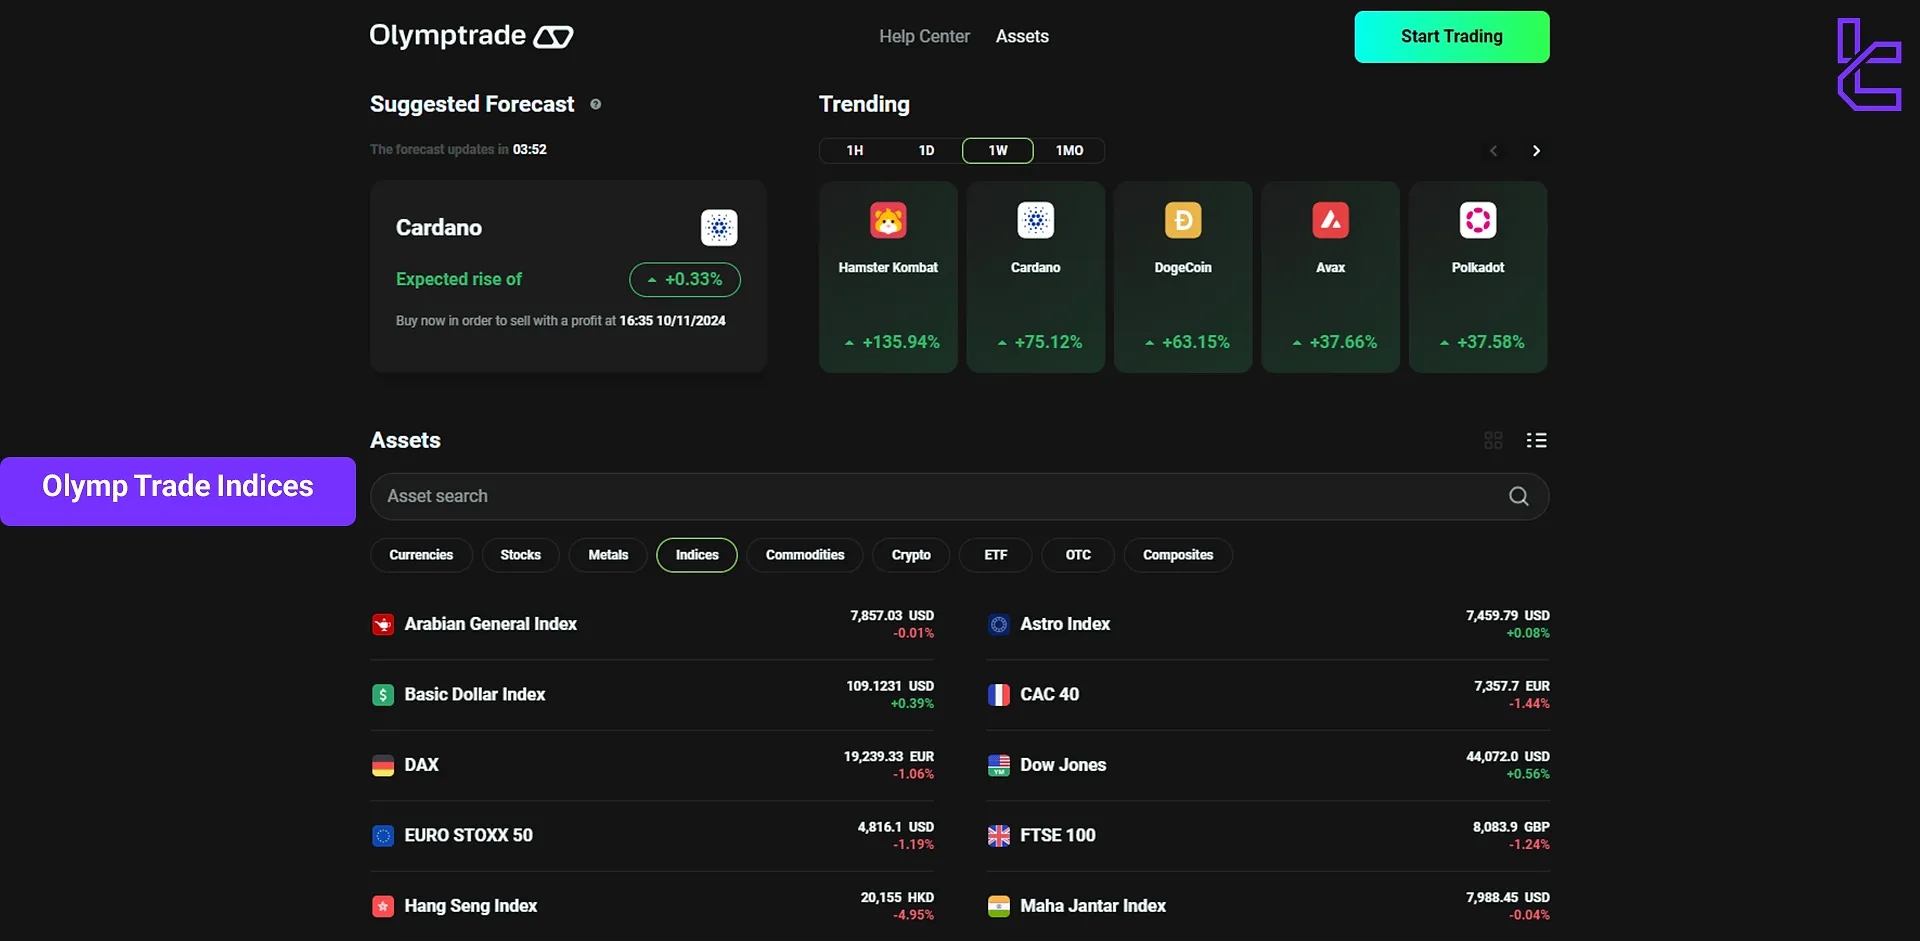Click the Astro Index icon

(999, 625)
